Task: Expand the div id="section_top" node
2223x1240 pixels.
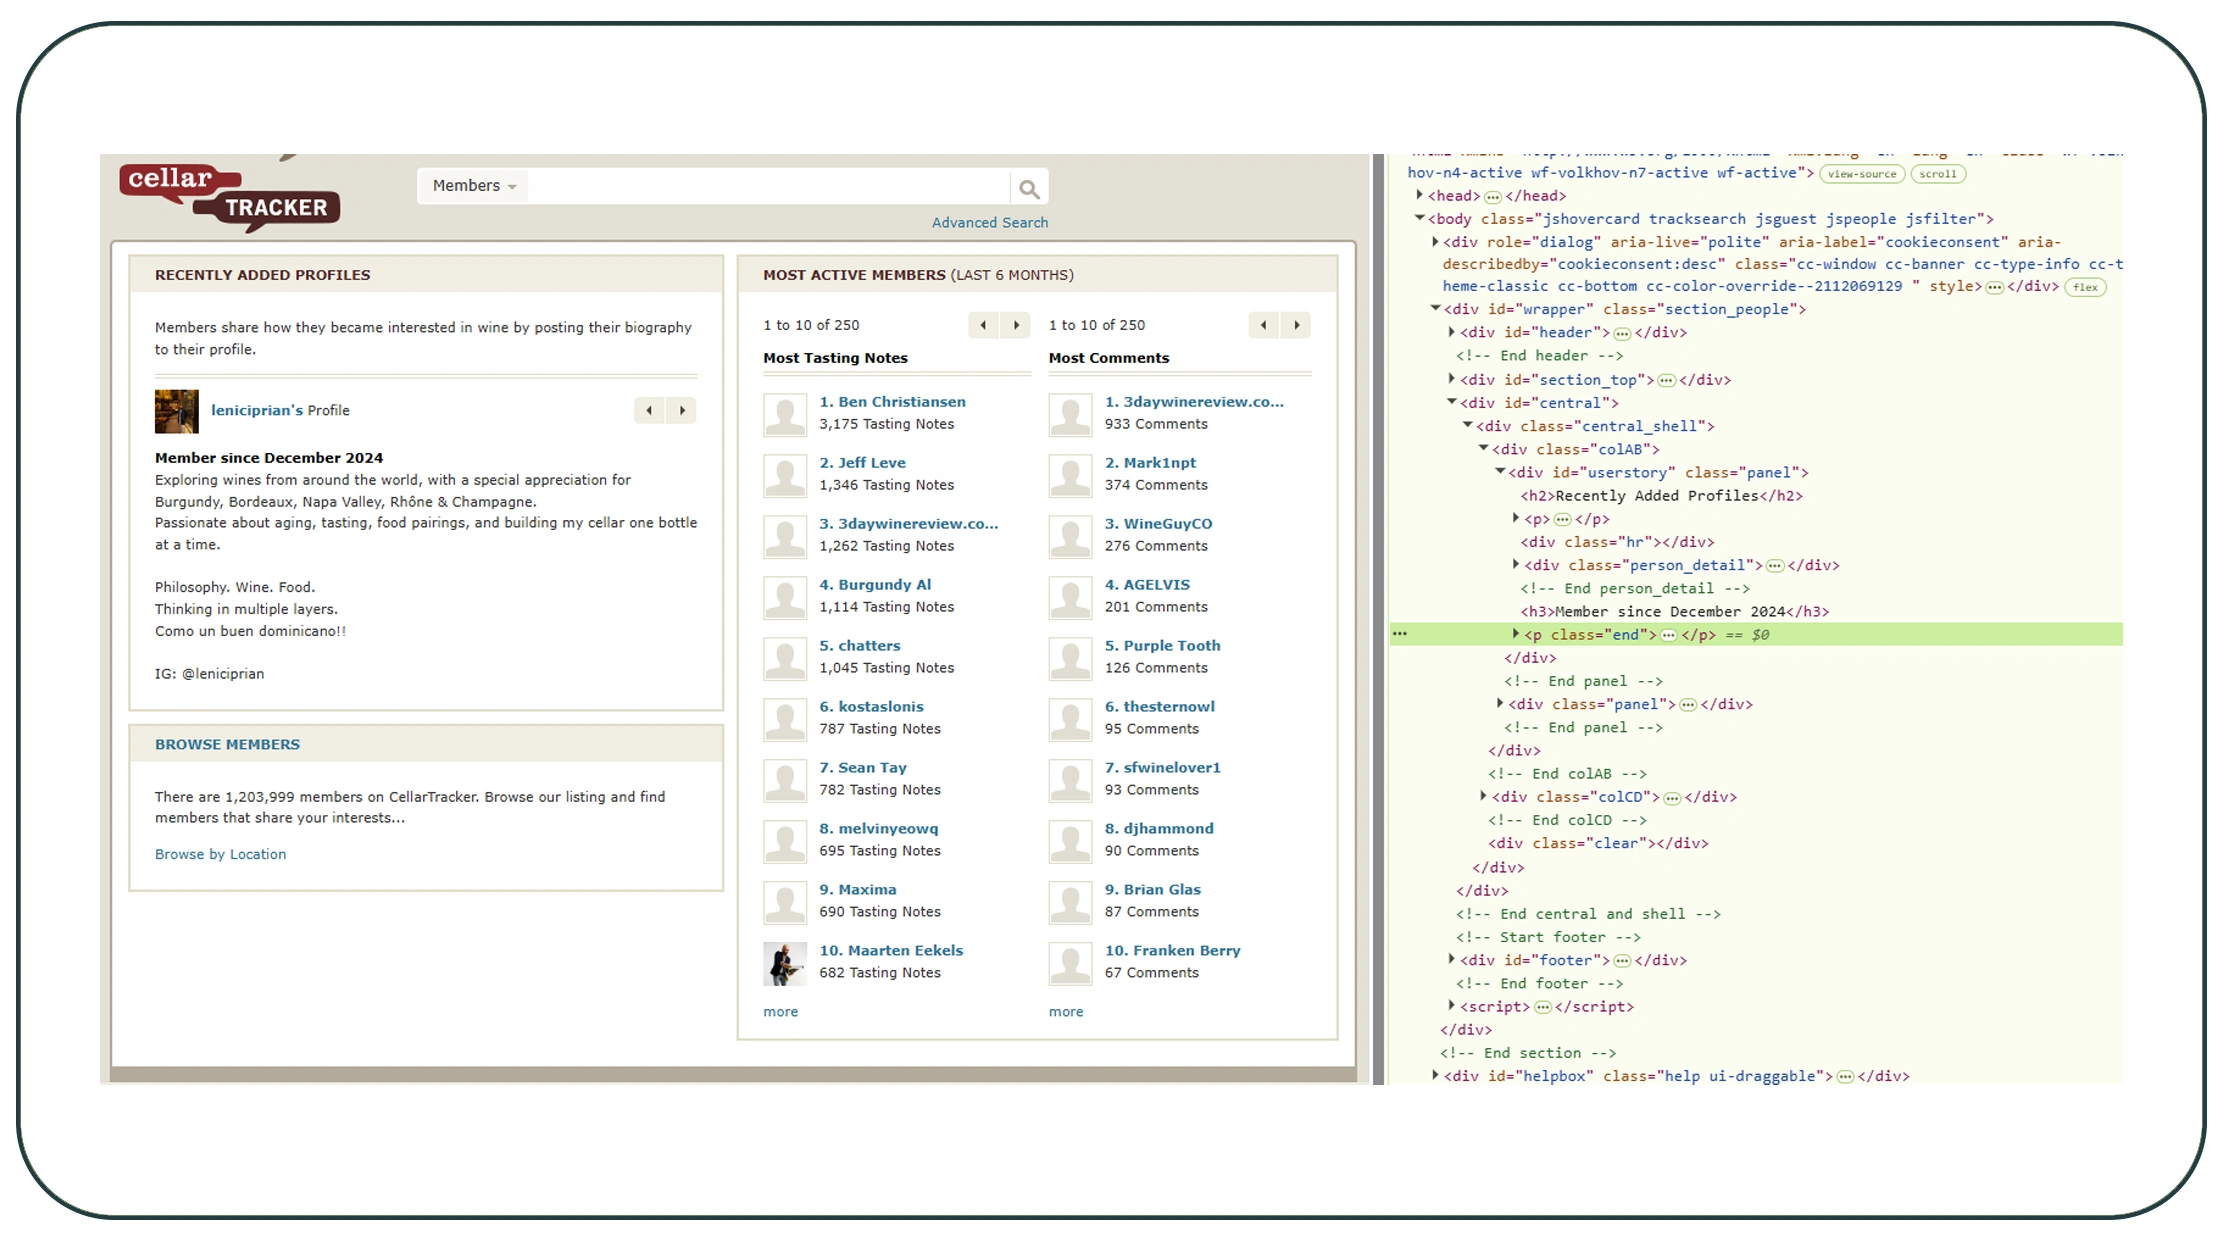Action: (x=1452, y=380)
